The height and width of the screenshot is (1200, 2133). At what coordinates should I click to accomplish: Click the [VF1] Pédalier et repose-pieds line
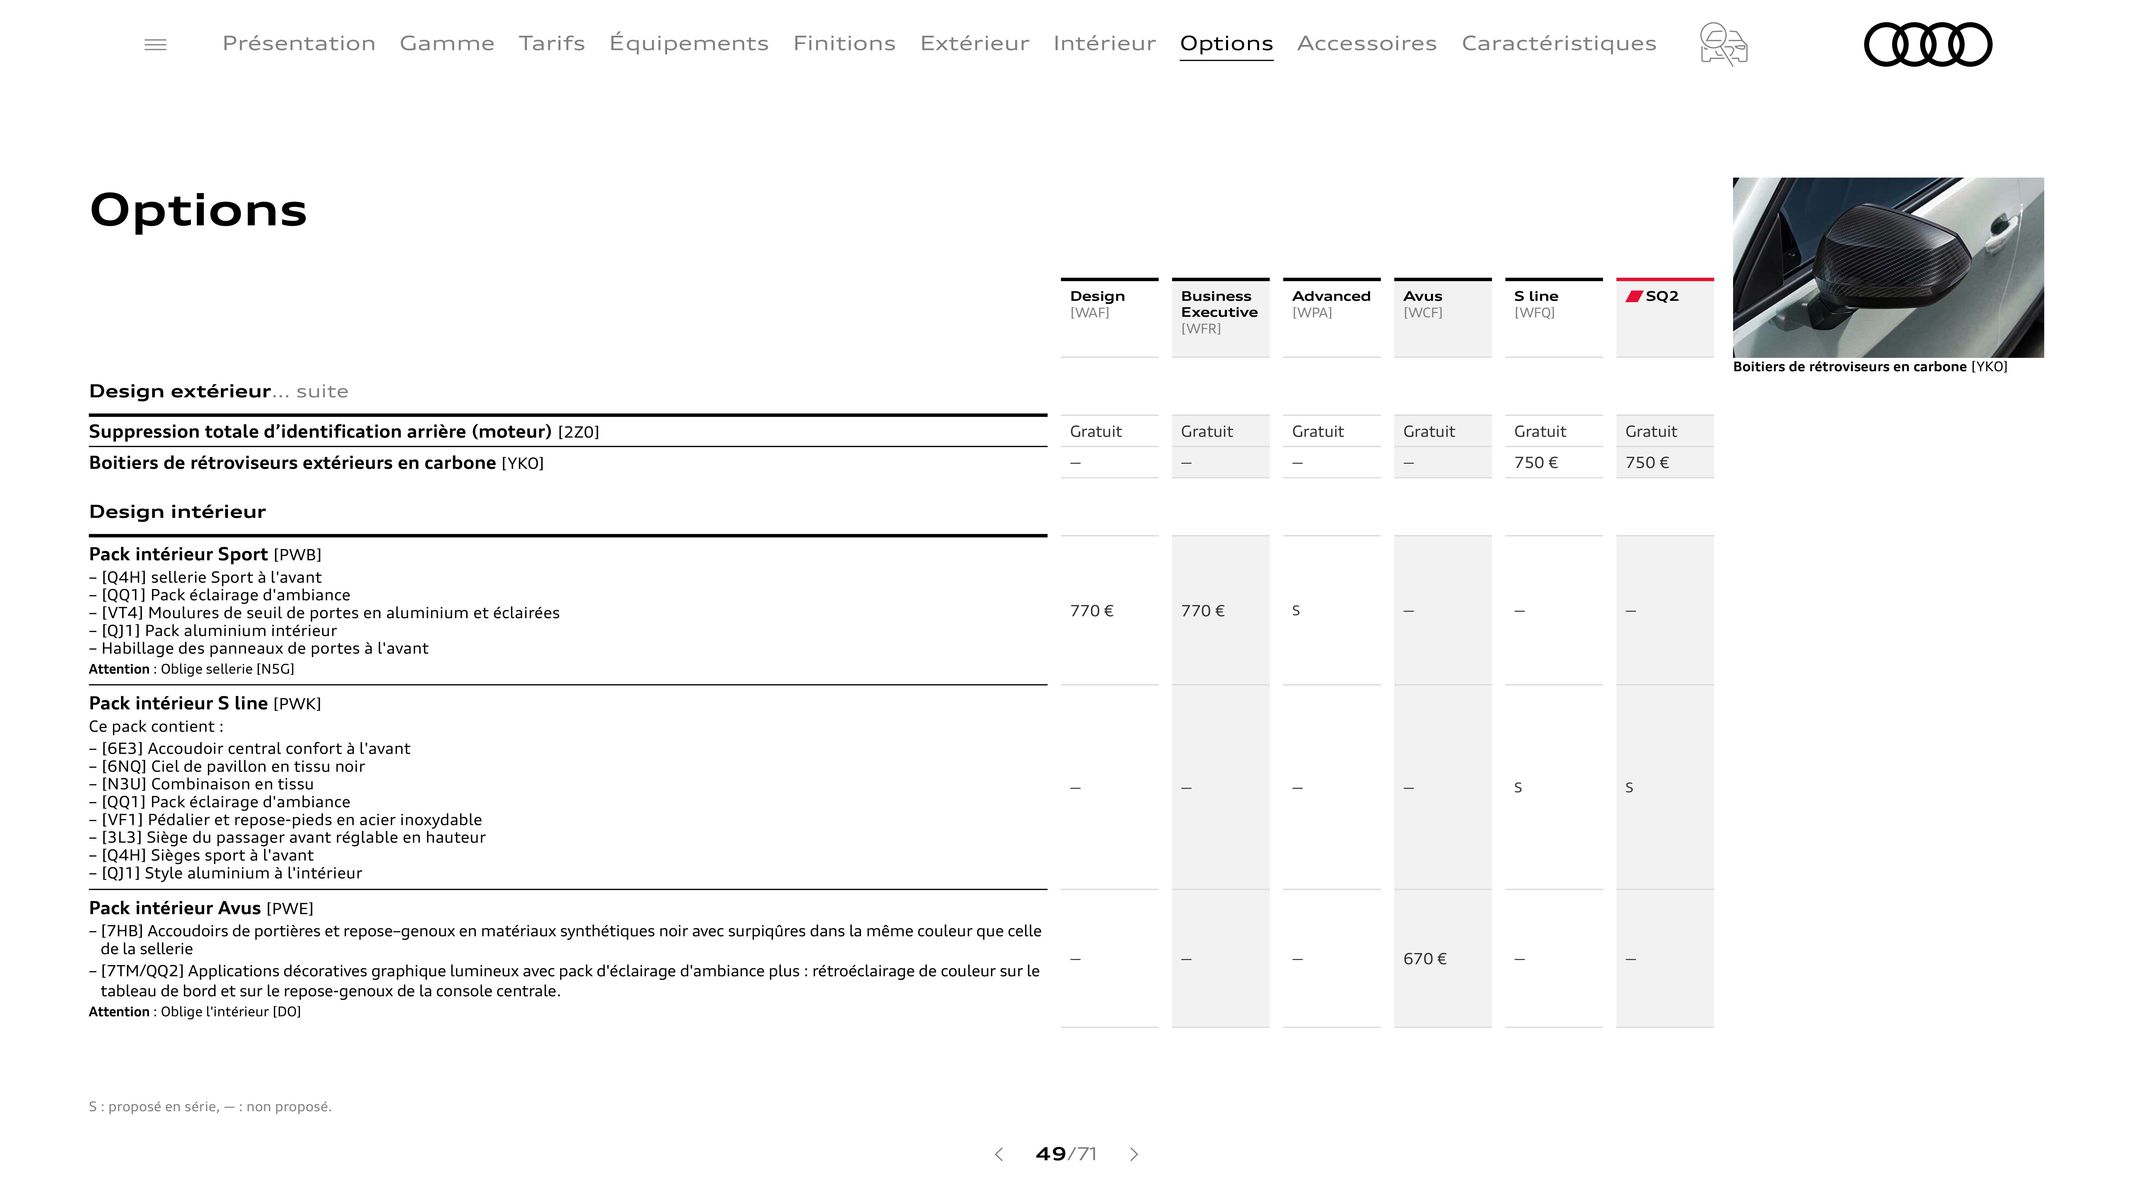(285, 819)
